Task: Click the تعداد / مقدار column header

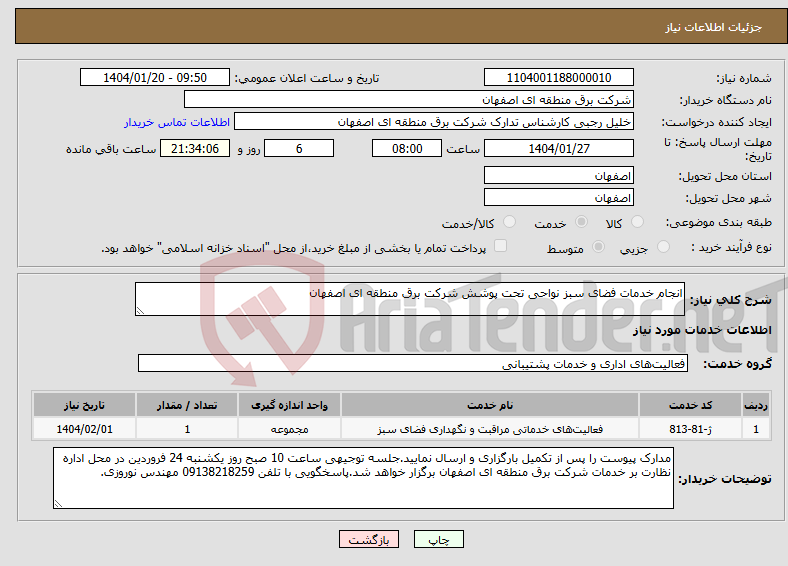Action: [x=187, y=405]
